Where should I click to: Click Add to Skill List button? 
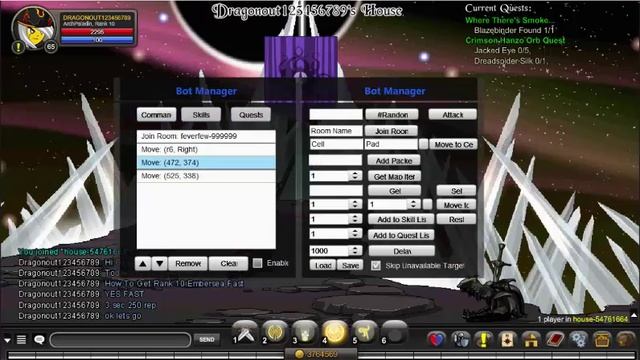pyautogui.click(x=402, y=219)
